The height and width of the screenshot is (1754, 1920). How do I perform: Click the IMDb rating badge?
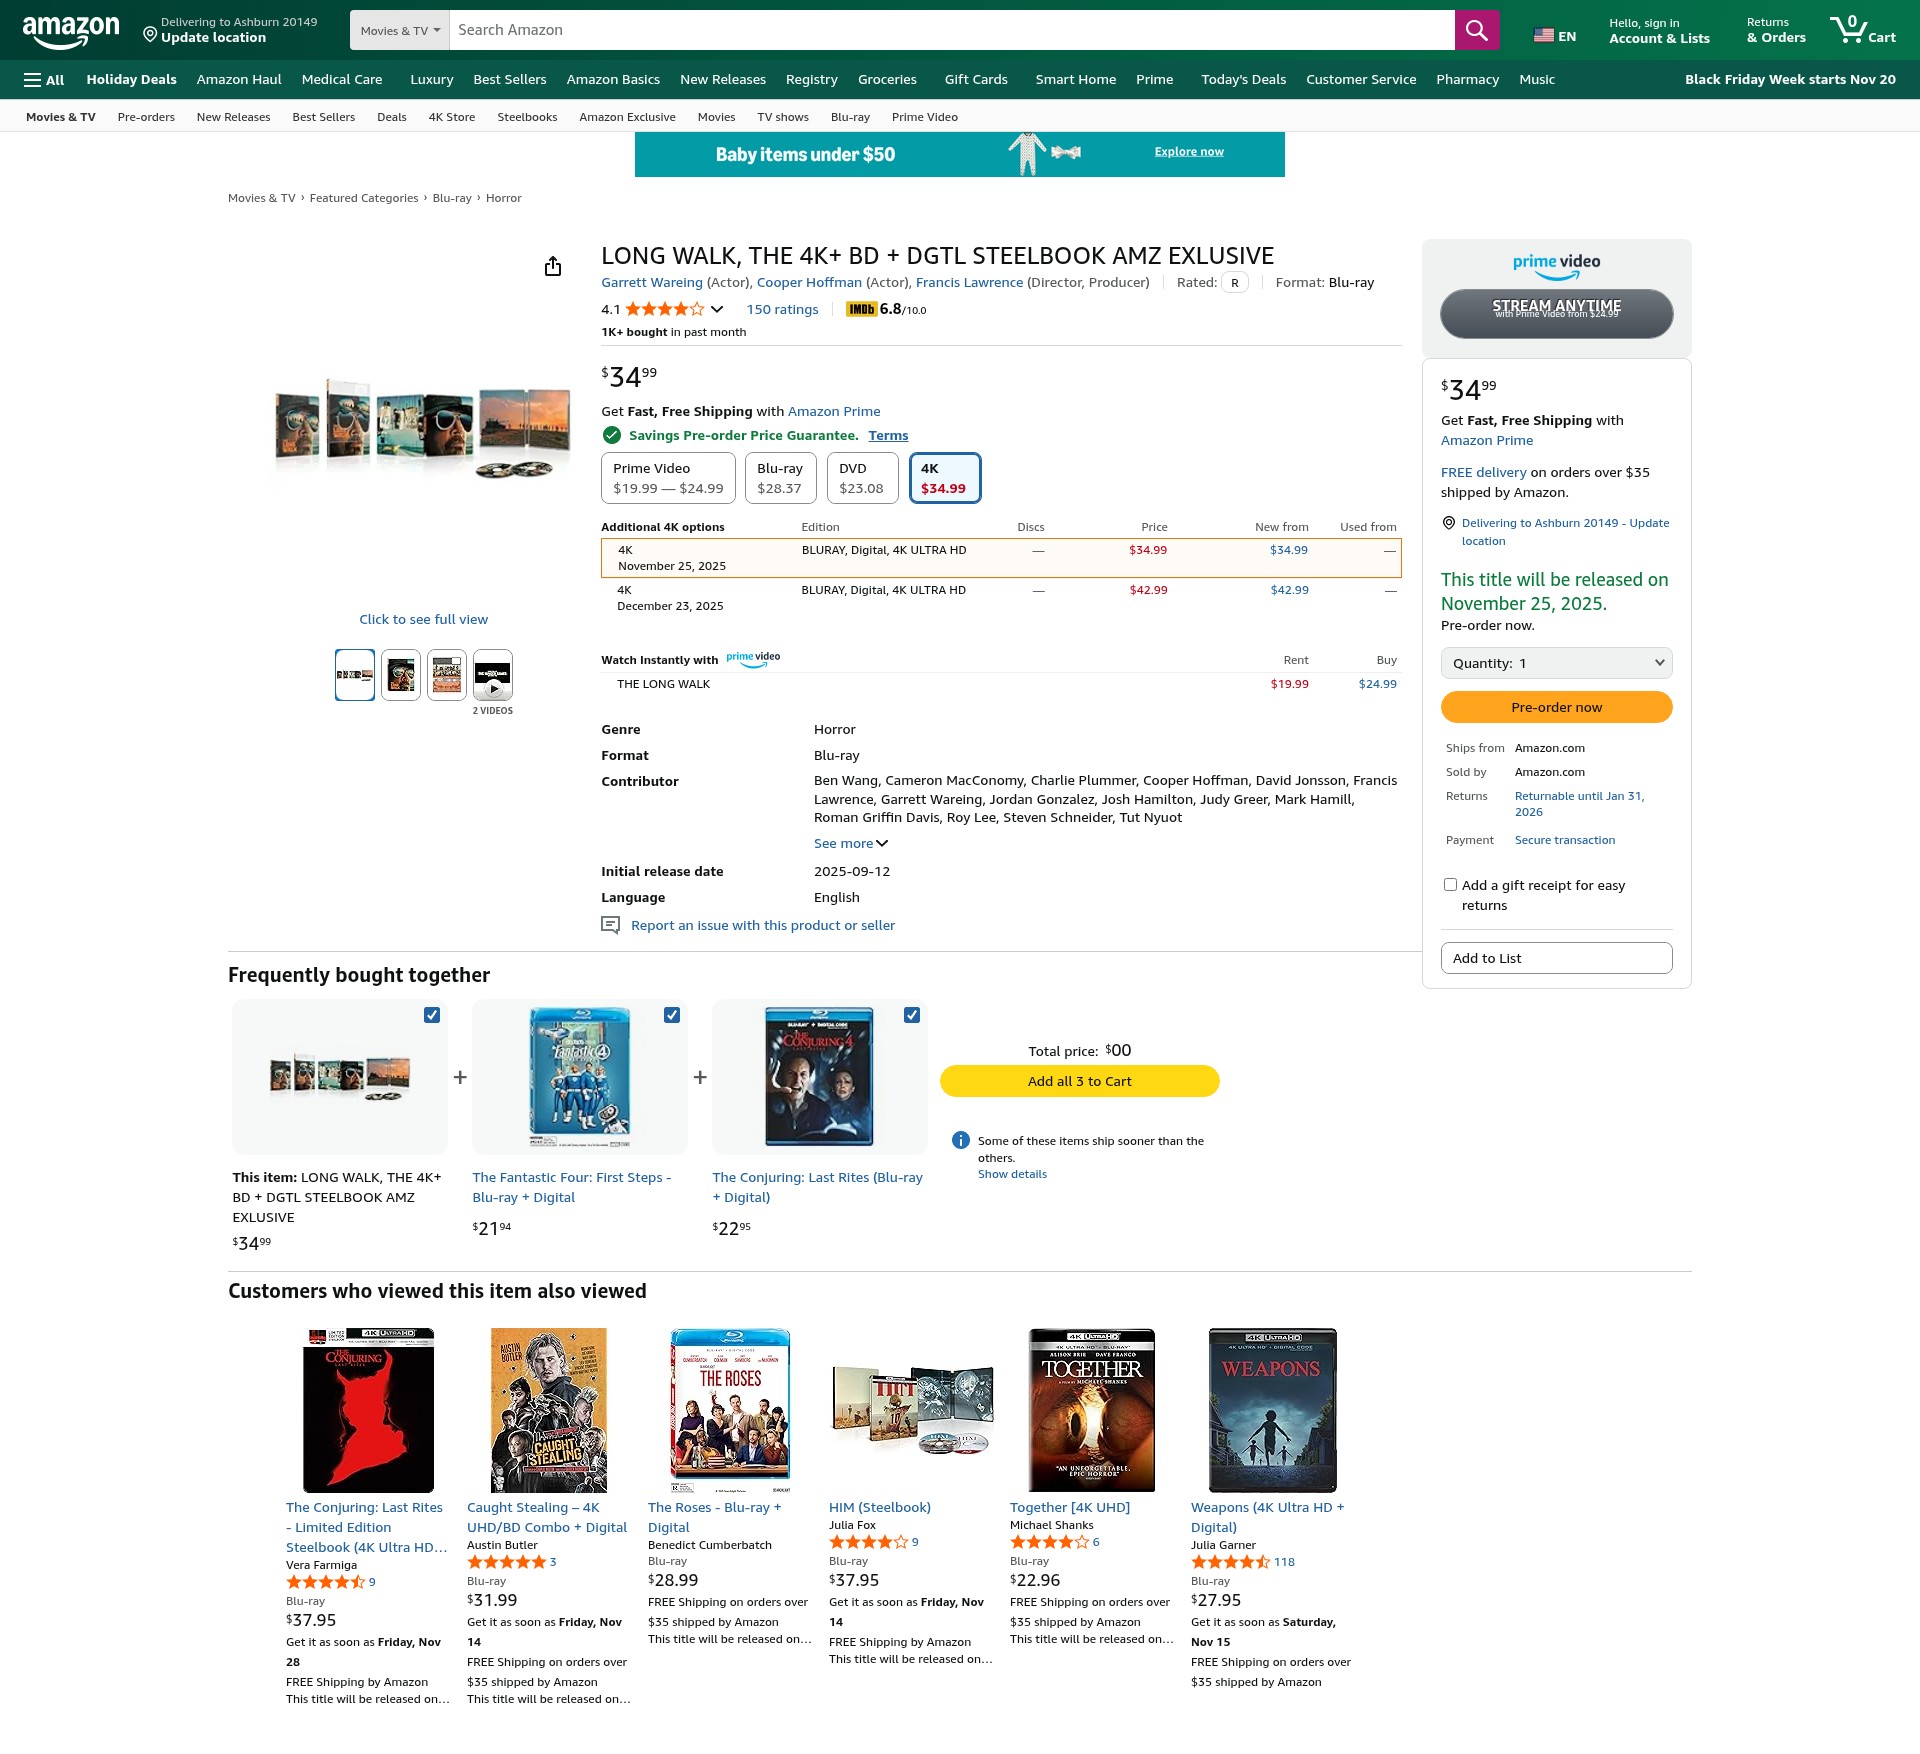pos(861,310)
